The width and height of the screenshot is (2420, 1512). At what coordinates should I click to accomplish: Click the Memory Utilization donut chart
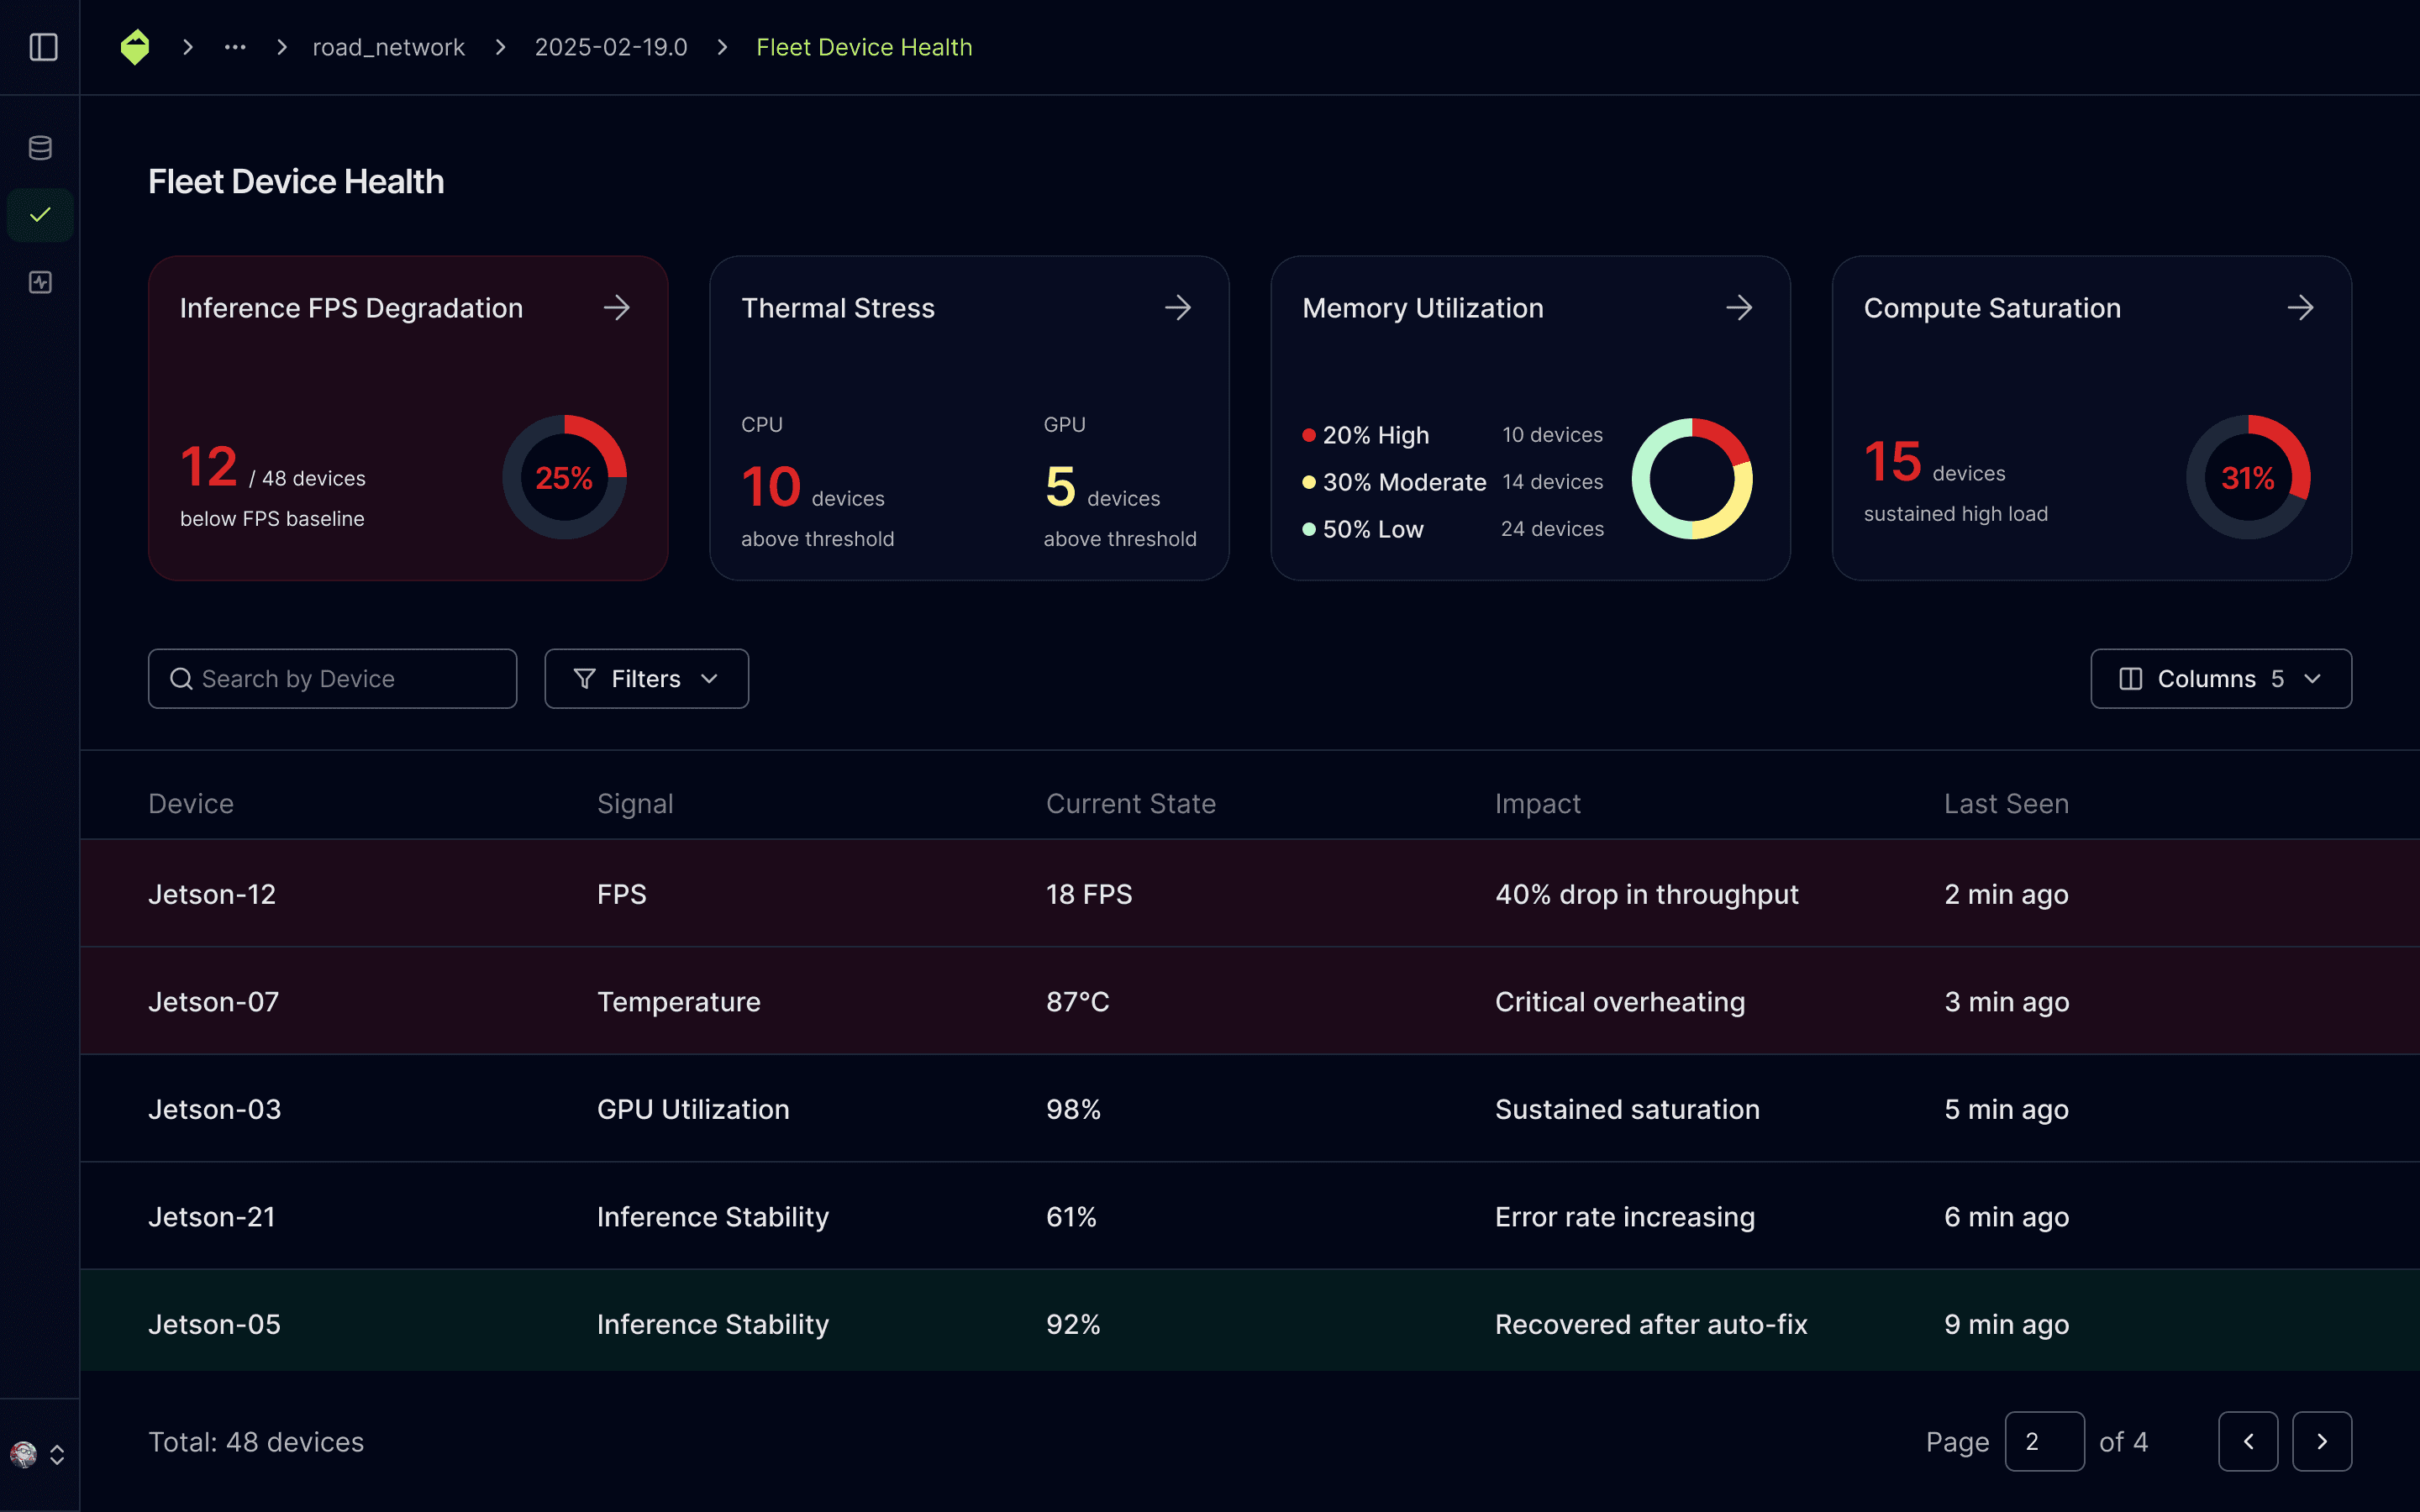pos(1692,479)
